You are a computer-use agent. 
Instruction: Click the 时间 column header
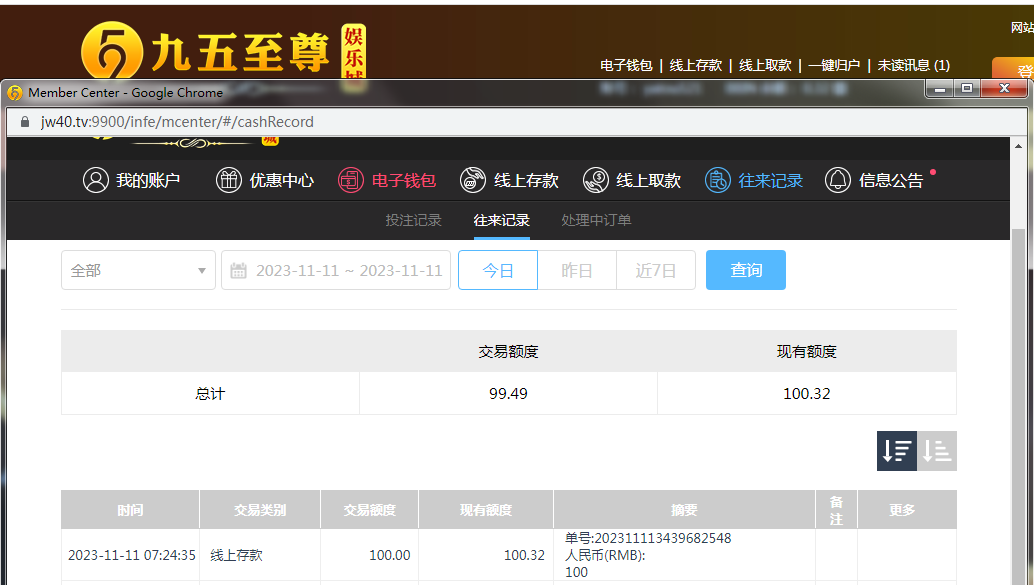pyautogui.click(x=130, y=510)
